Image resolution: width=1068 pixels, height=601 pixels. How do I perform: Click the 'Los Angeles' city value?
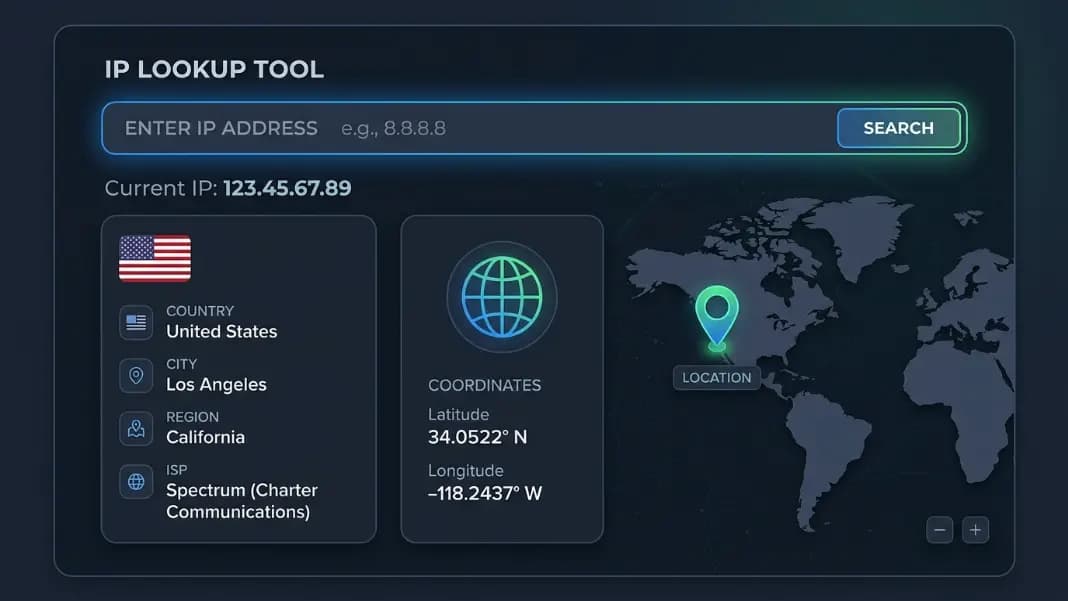[x=217, y=384]
